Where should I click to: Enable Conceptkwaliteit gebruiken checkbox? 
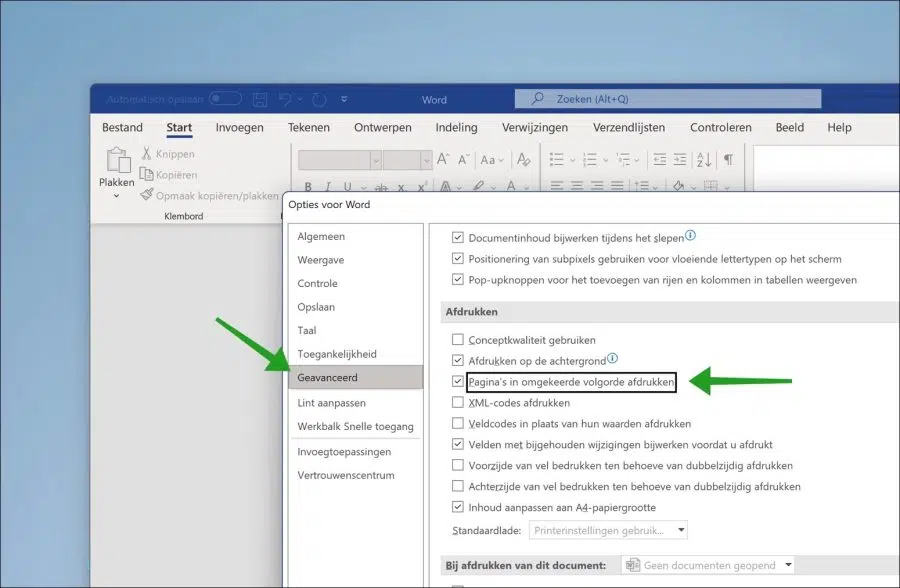[457, 339]
